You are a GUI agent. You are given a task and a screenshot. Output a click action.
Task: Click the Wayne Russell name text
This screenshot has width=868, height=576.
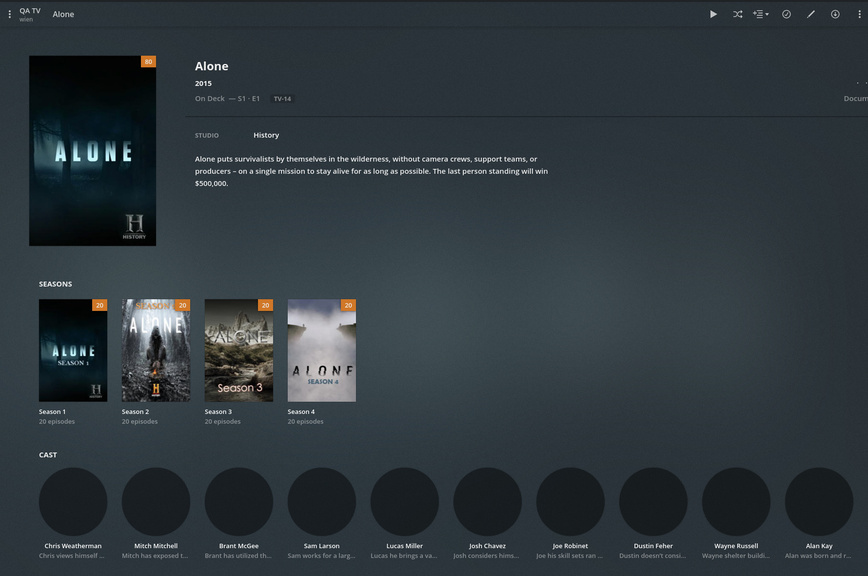tap(736, 546)
